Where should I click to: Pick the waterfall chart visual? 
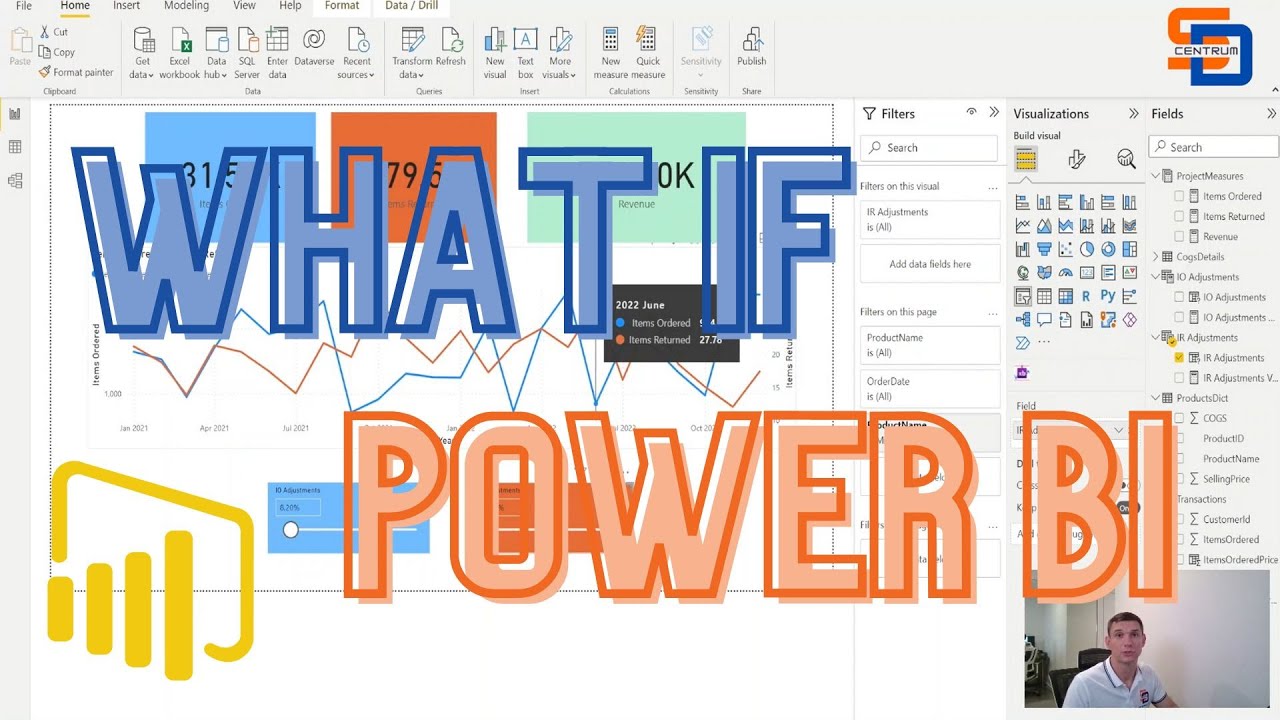(1023, 249)
